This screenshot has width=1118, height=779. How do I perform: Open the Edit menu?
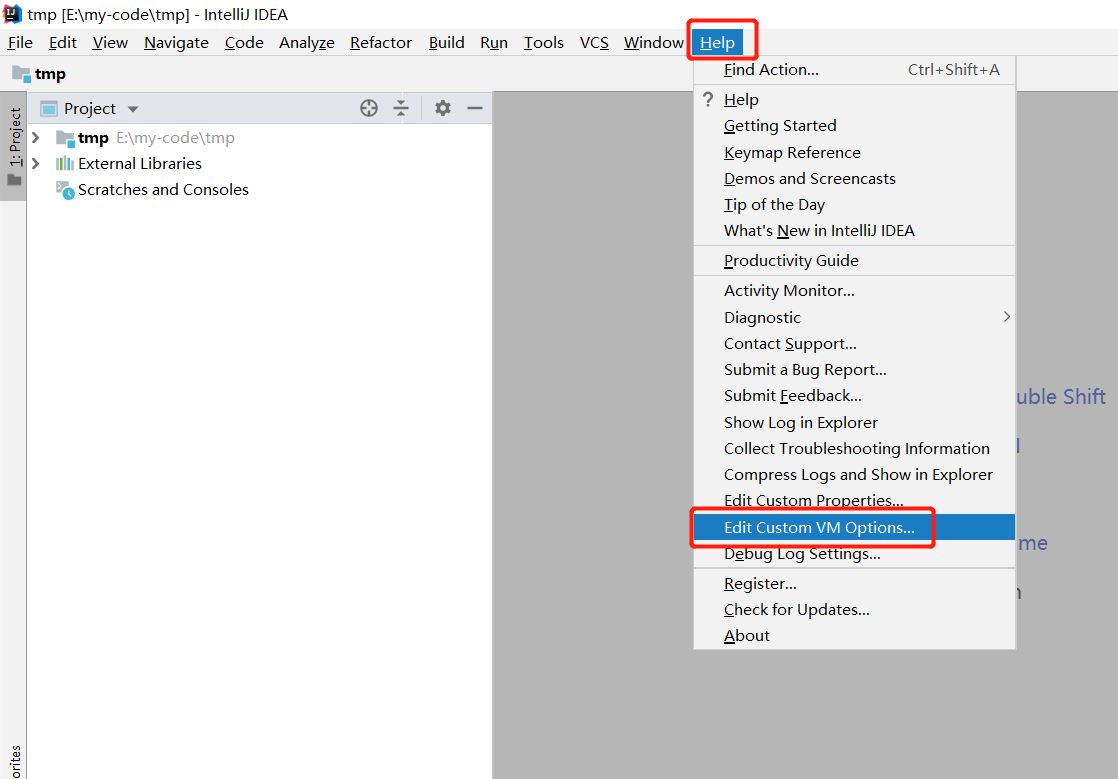pyautogui.click(x=63, y=43)
